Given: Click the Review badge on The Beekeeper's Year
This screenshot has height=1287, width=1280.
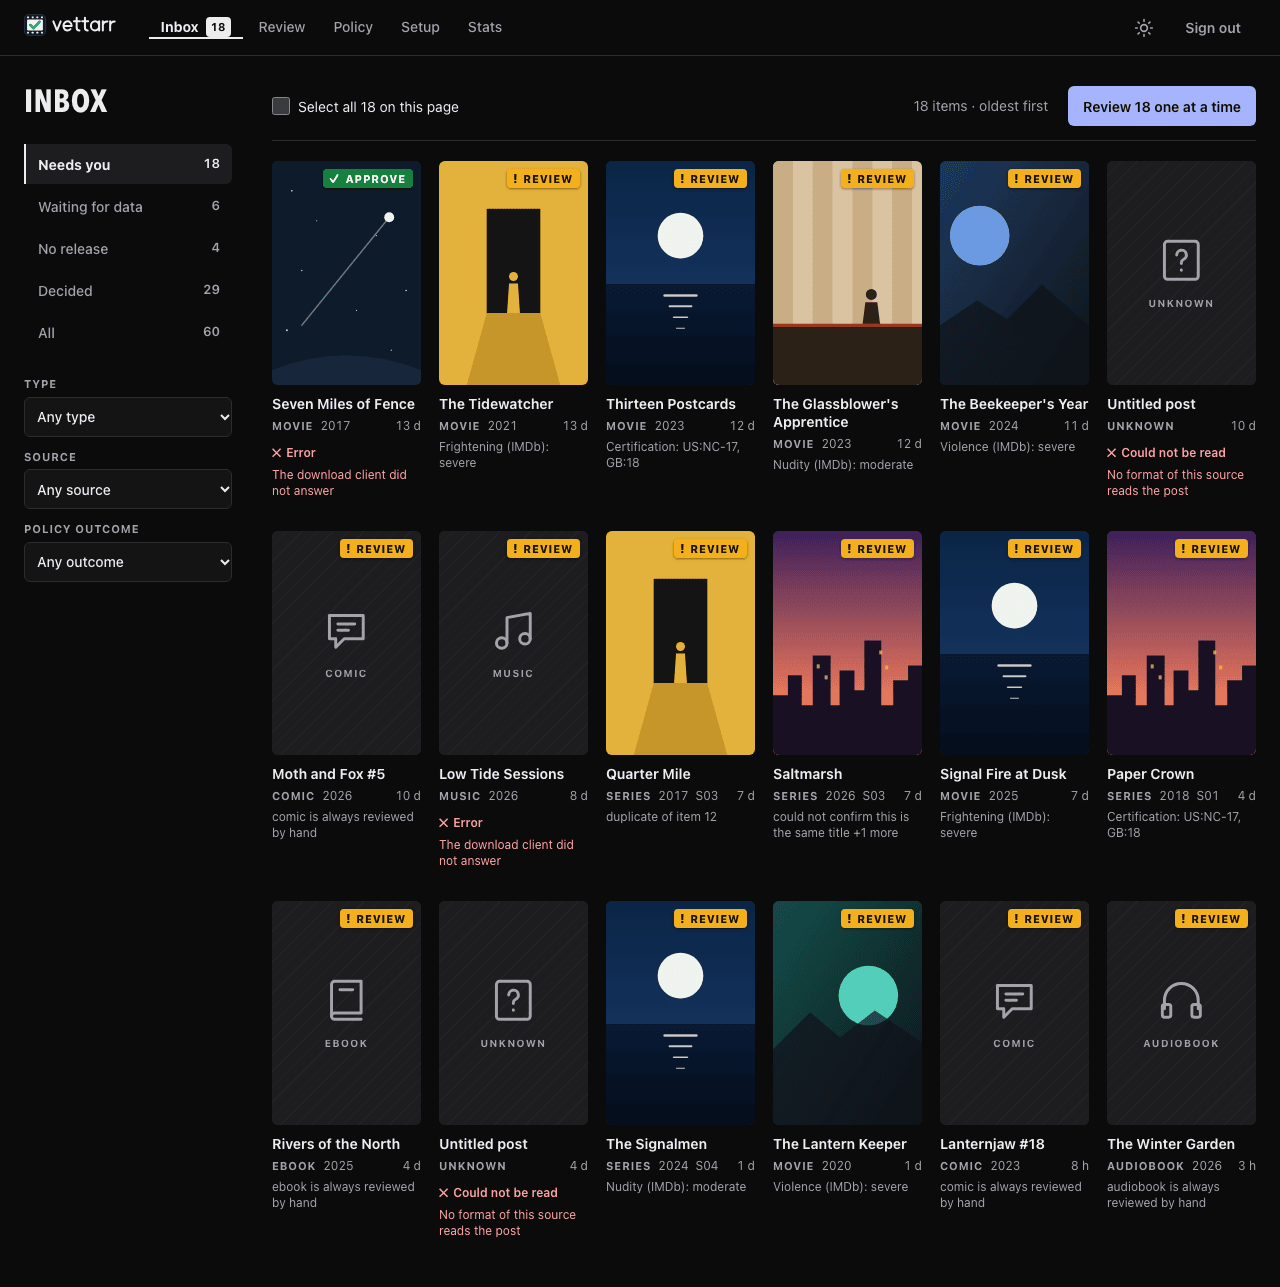Looking at the screenshot, I should point(1044,179).
